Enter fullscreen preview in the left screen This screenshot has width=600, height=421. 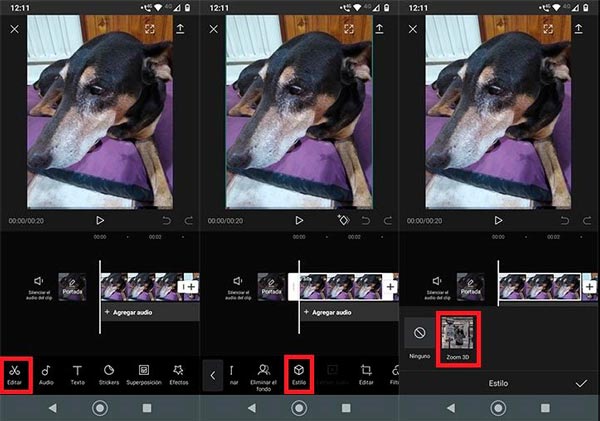(x=150, y=29)
